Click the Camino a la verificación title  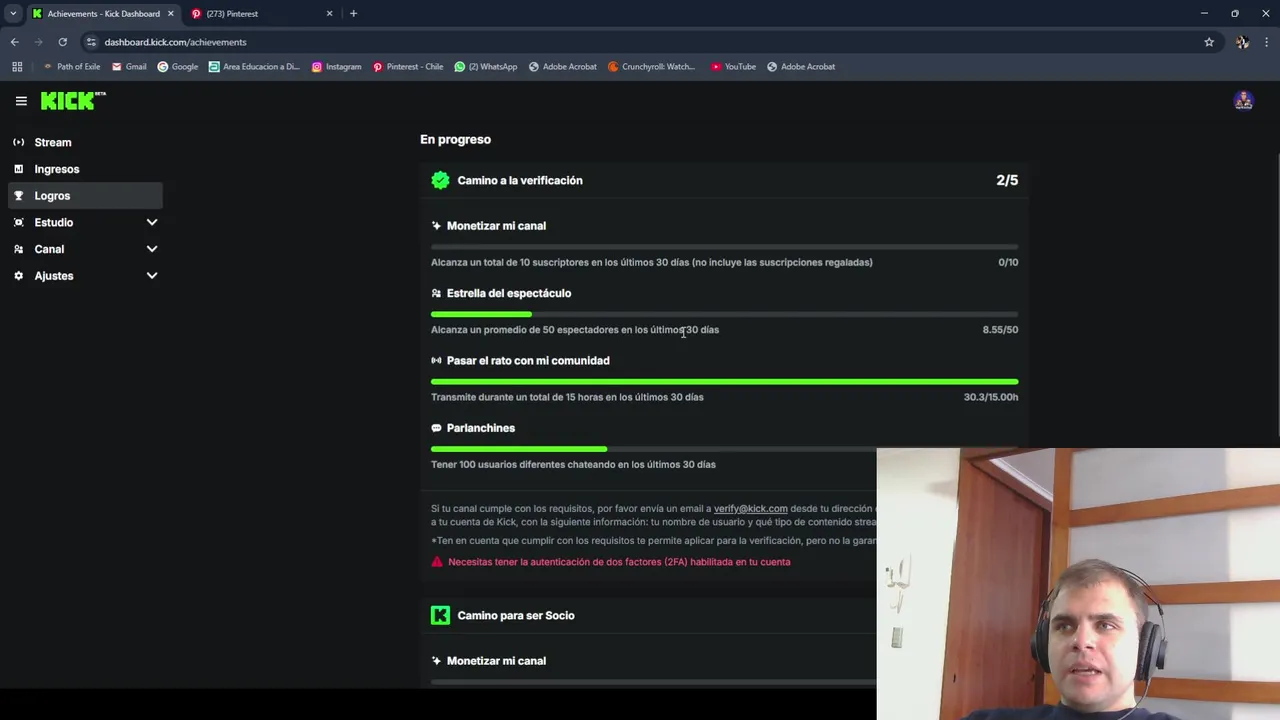point(520,180)
